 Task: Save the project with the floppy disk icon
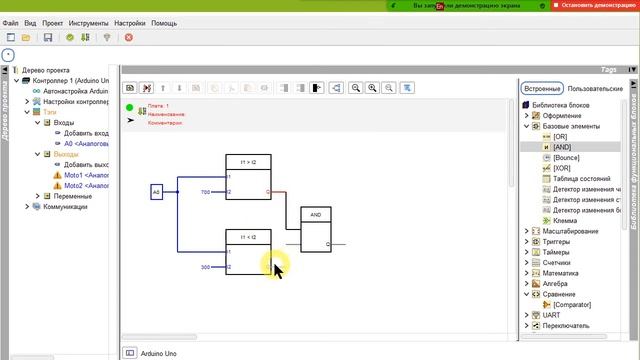coord(48,38)
